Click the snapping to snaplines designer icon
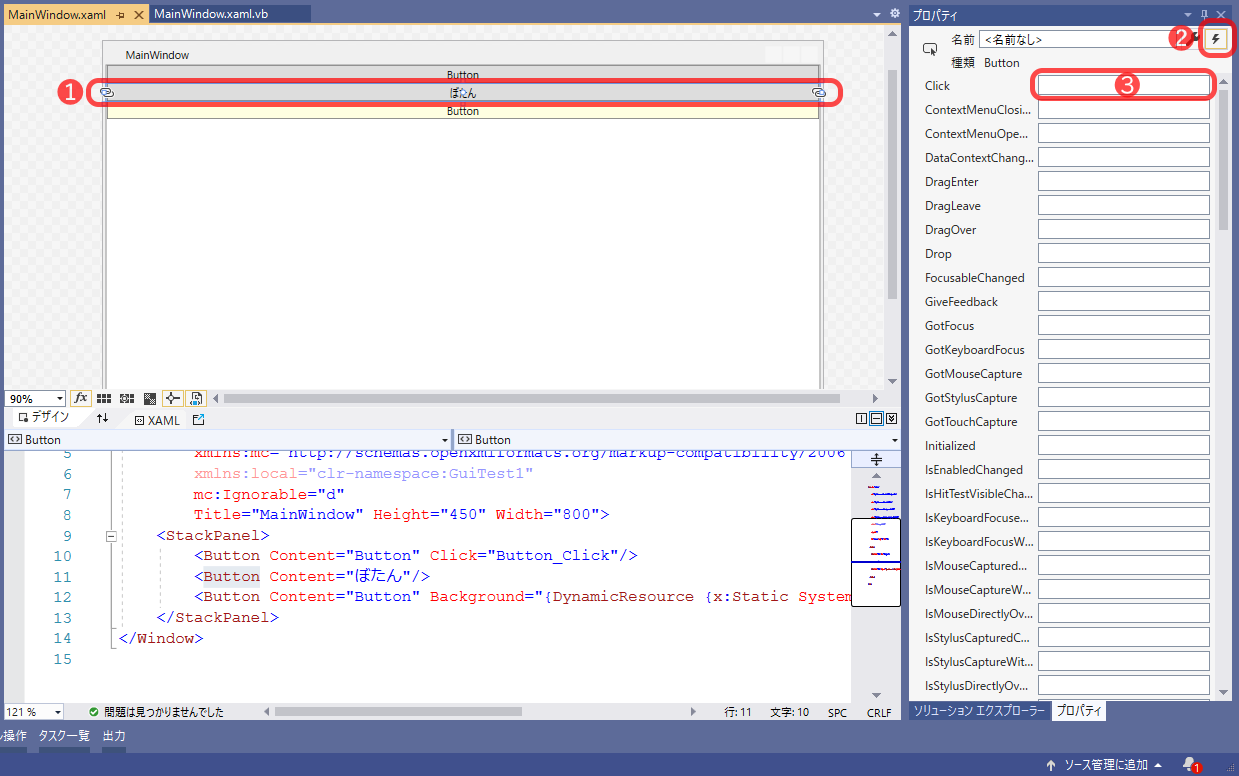The width and height of the screenshot is (1239, 776). [x=171, y=397]
